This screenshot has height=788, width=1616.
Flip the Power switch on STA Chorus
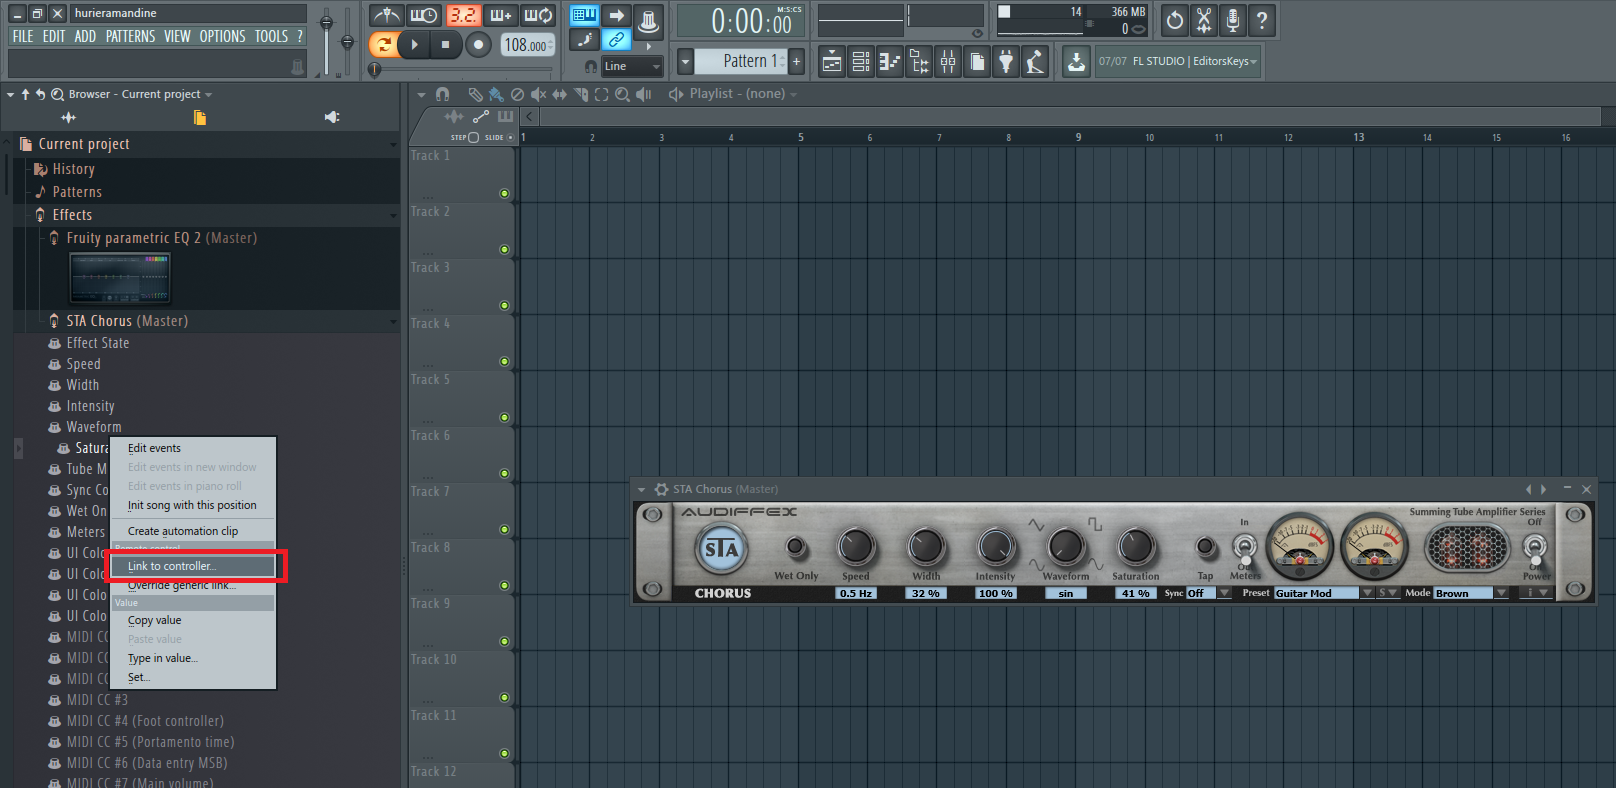1534,547
